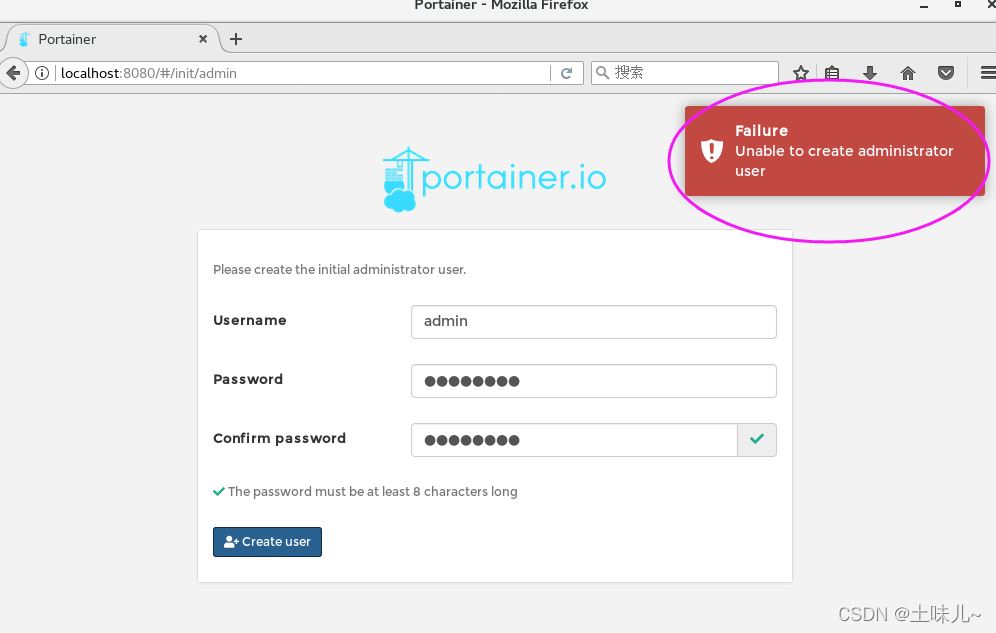Open the Firefox hamburger menu
Screen dimensions: 996x633
[988, 73]
